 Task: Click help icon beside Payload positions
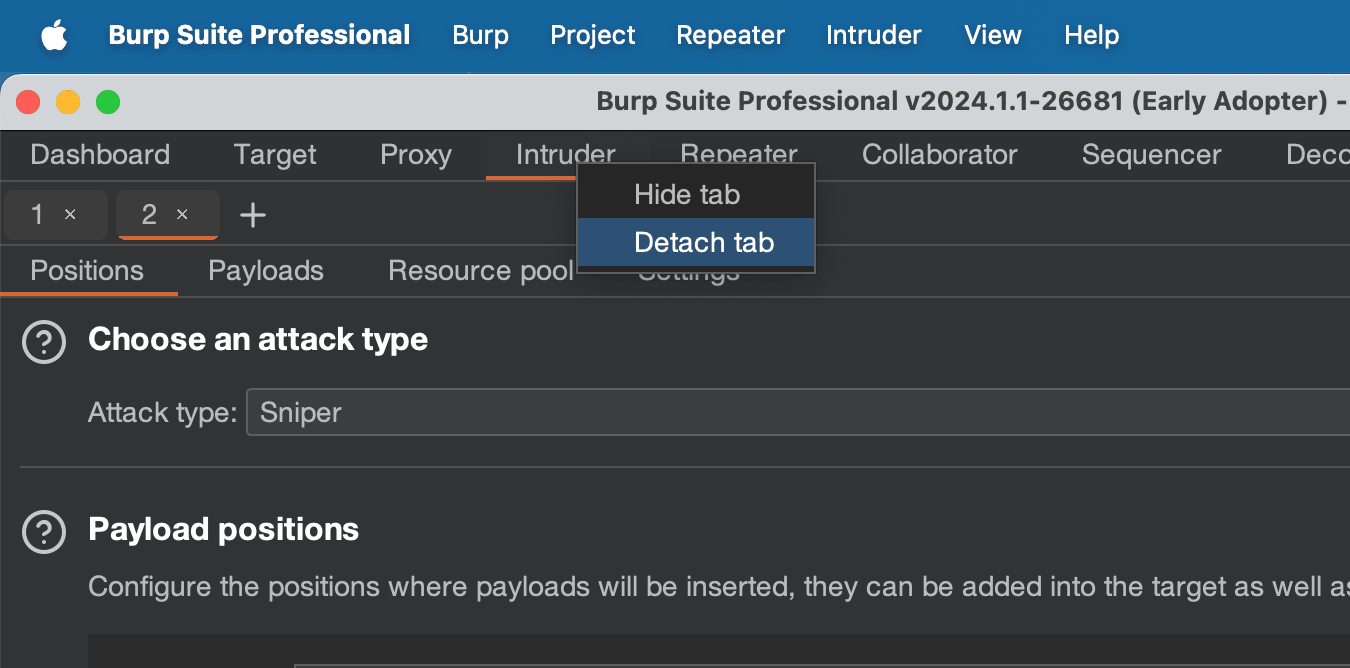pos(44,531)
